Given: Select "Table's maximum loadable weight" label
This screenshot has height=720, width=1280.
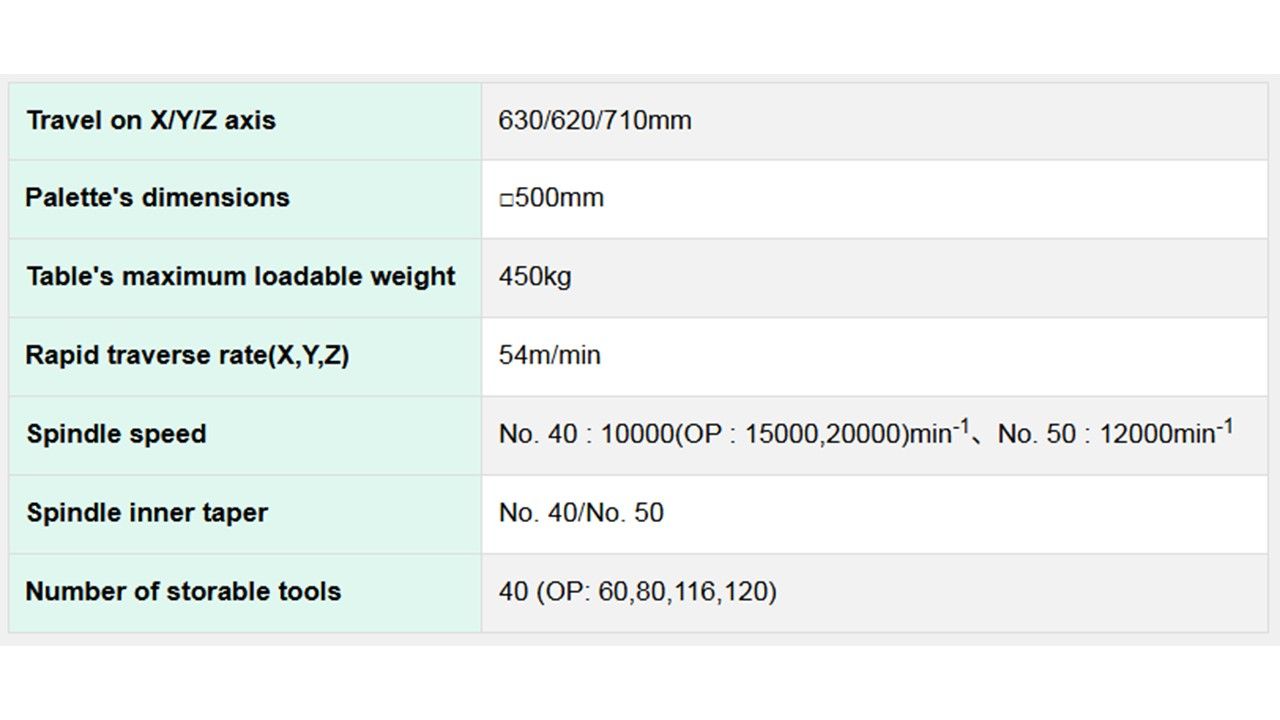Looking at the screenshot, I should (241, 277).
